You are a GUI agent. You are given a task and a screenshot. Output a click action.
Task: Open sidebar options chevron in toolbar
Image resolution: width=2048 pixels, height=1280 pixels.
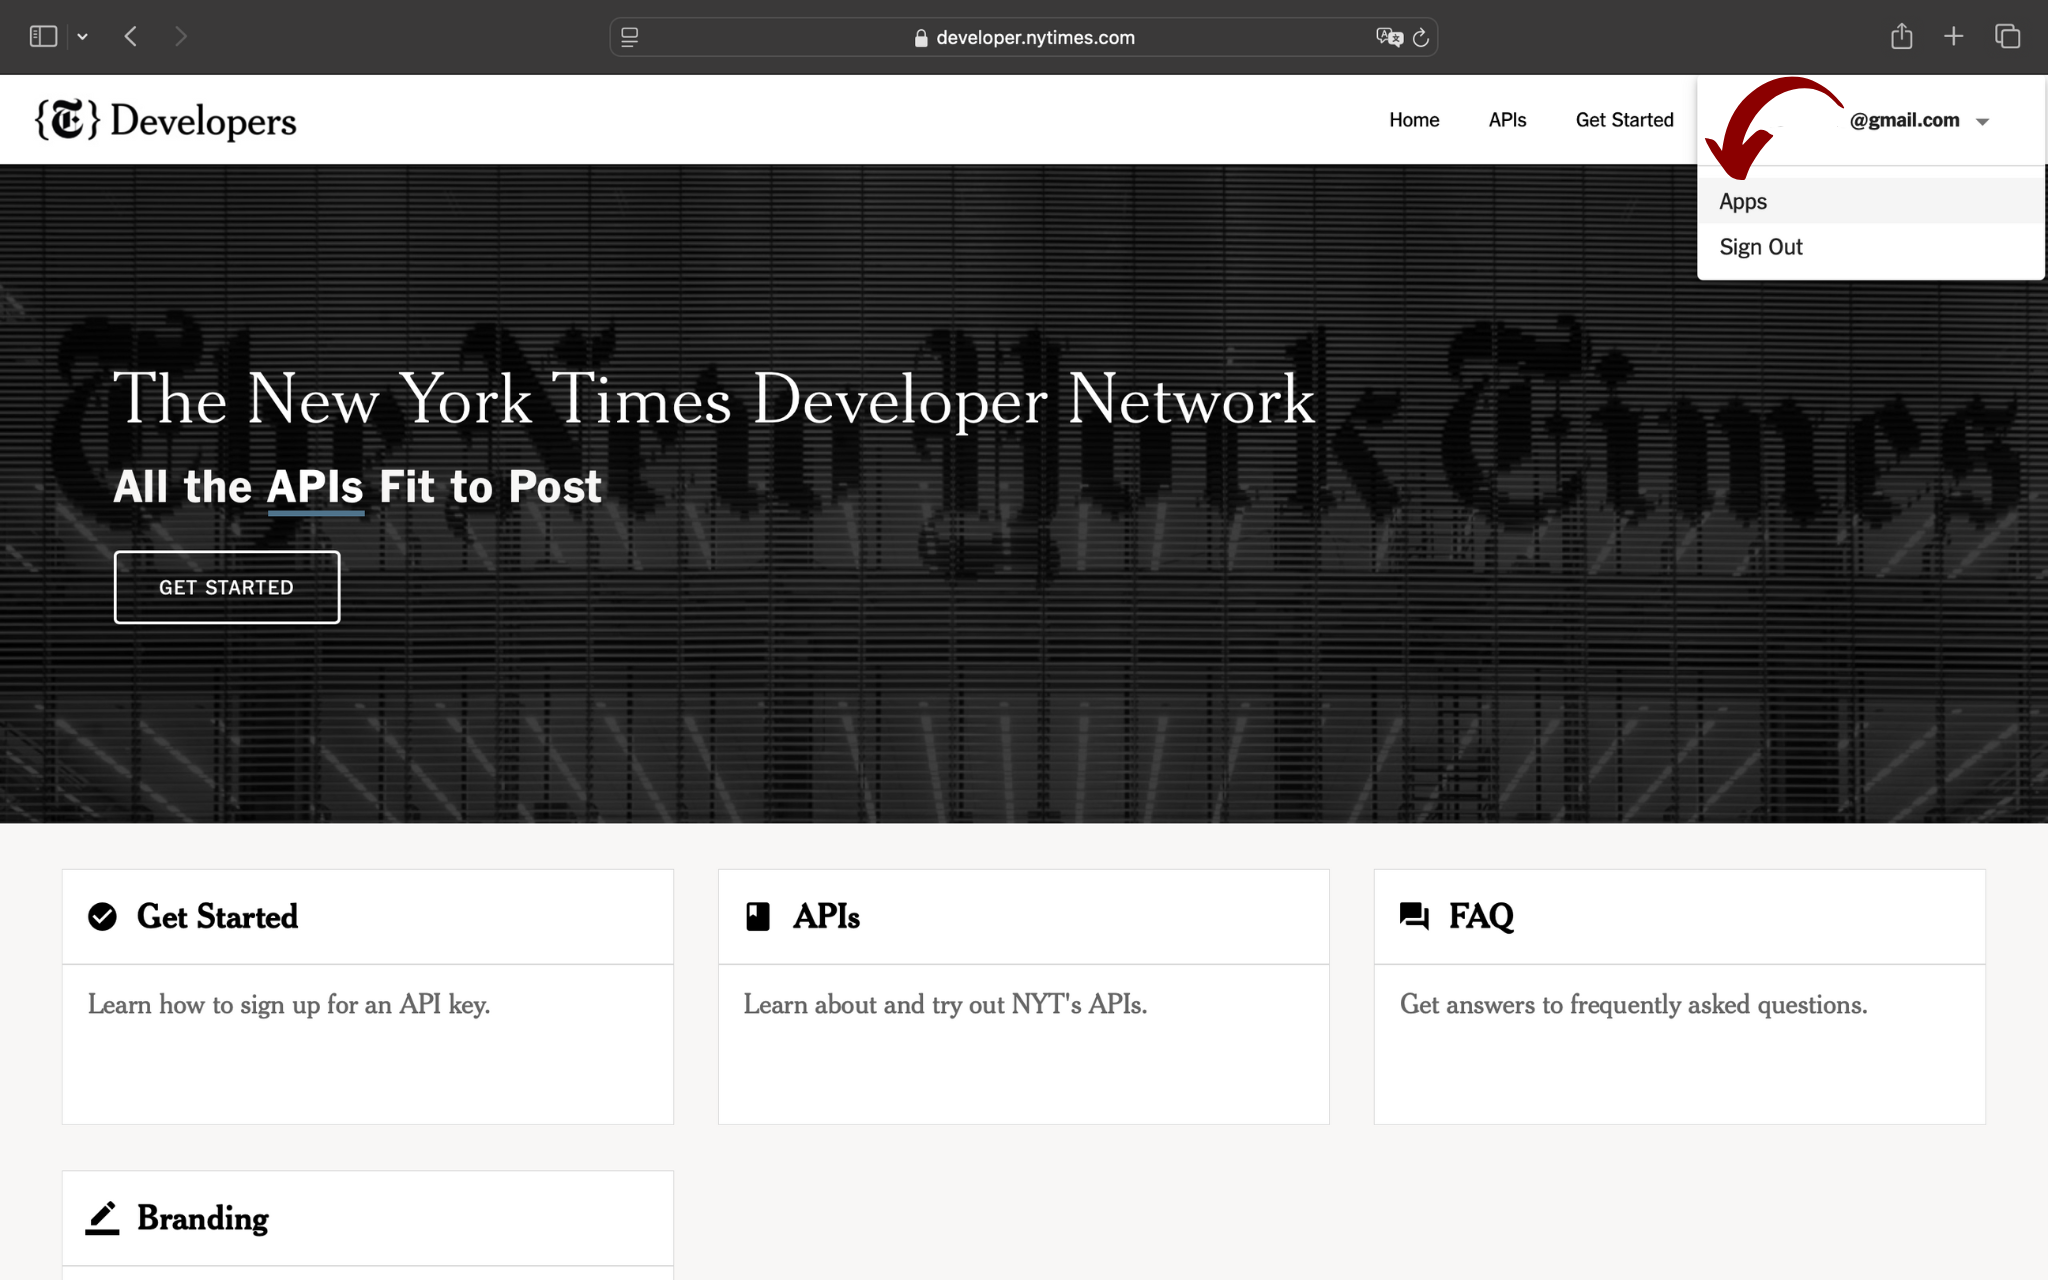83,37
